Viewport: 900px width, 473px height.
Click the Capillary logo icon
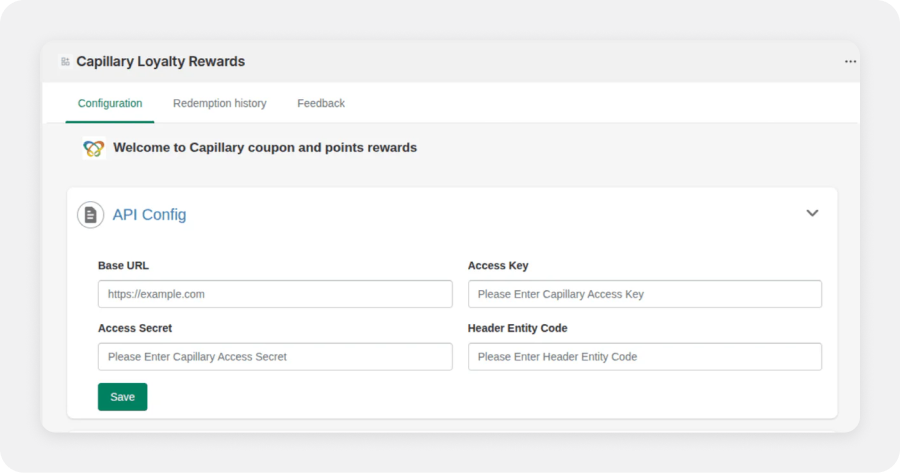(94, 148)
